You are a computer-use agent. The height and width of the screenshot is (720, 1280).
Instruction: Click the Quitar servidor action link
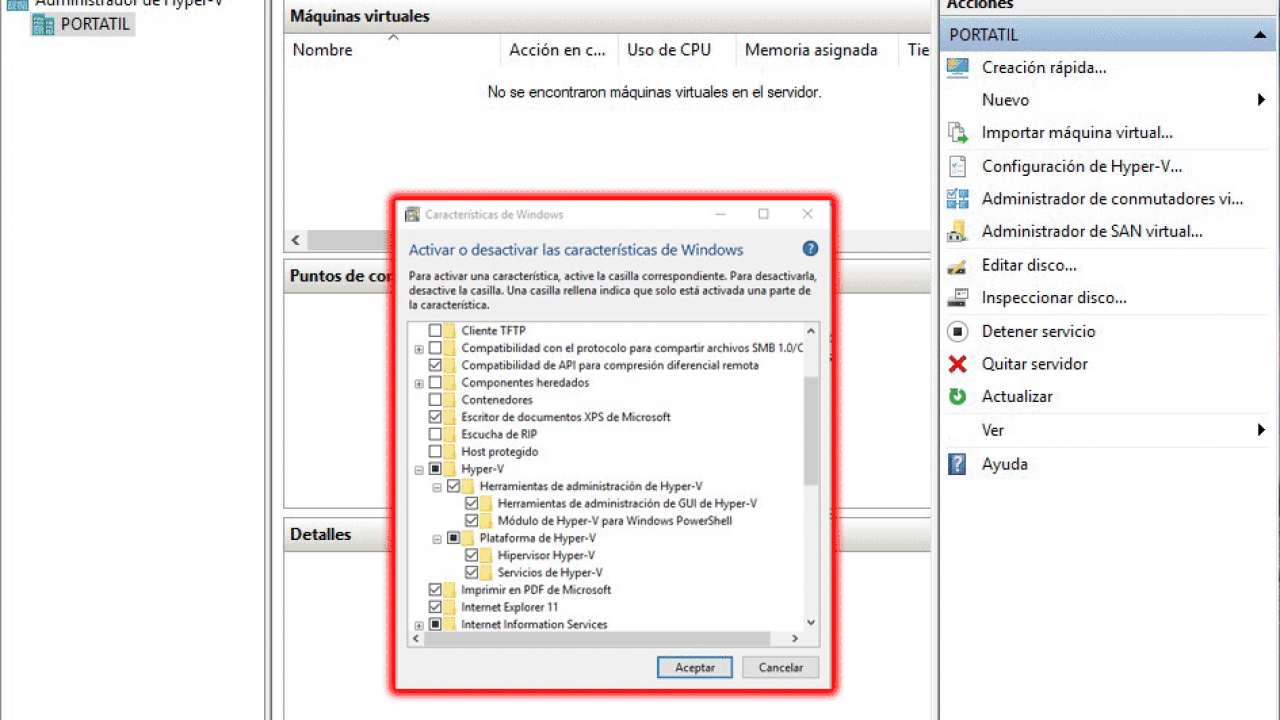coord(1035,364)
